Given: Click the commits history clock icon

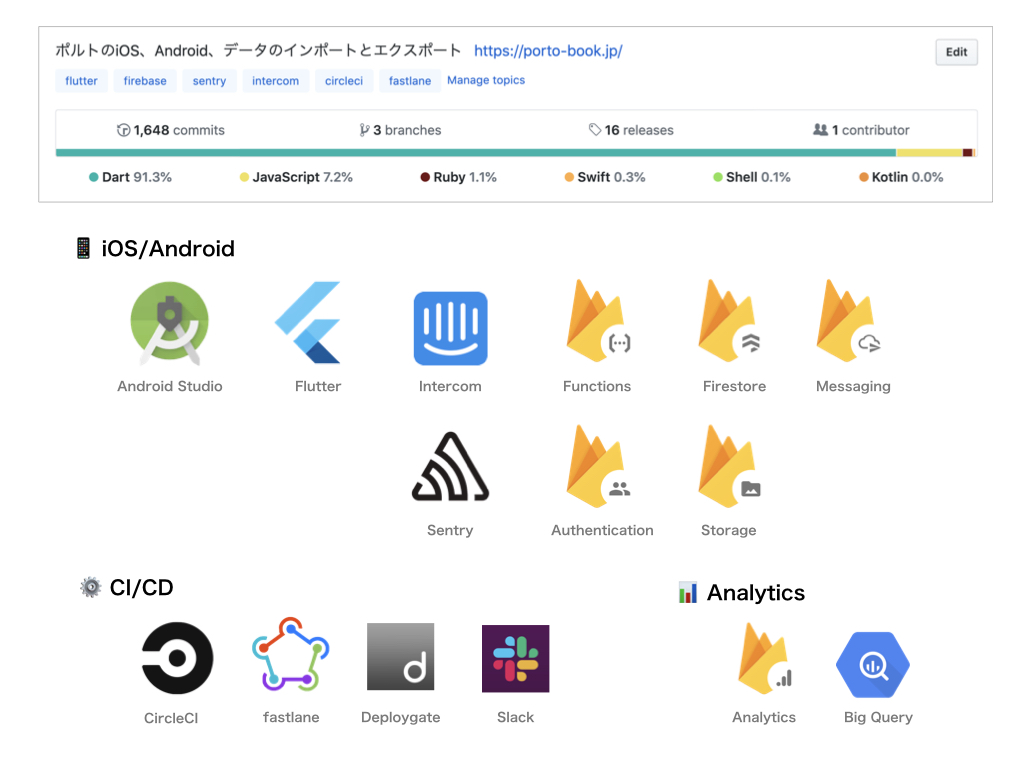Looking at the screenshot, I should pos(123,130).
